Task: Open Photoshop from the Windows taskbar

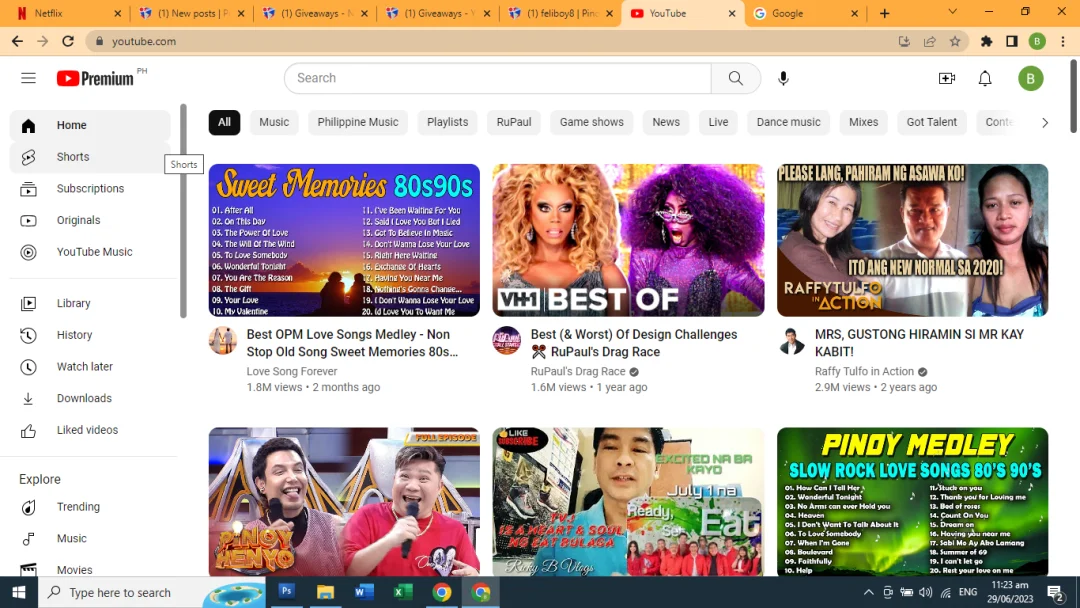Action: (287, 591)
